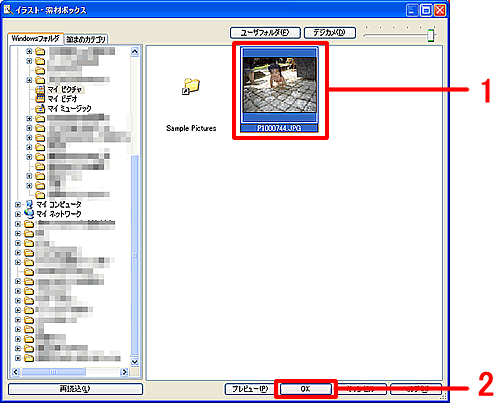Click the app icon in the title bar

(8, 10)
